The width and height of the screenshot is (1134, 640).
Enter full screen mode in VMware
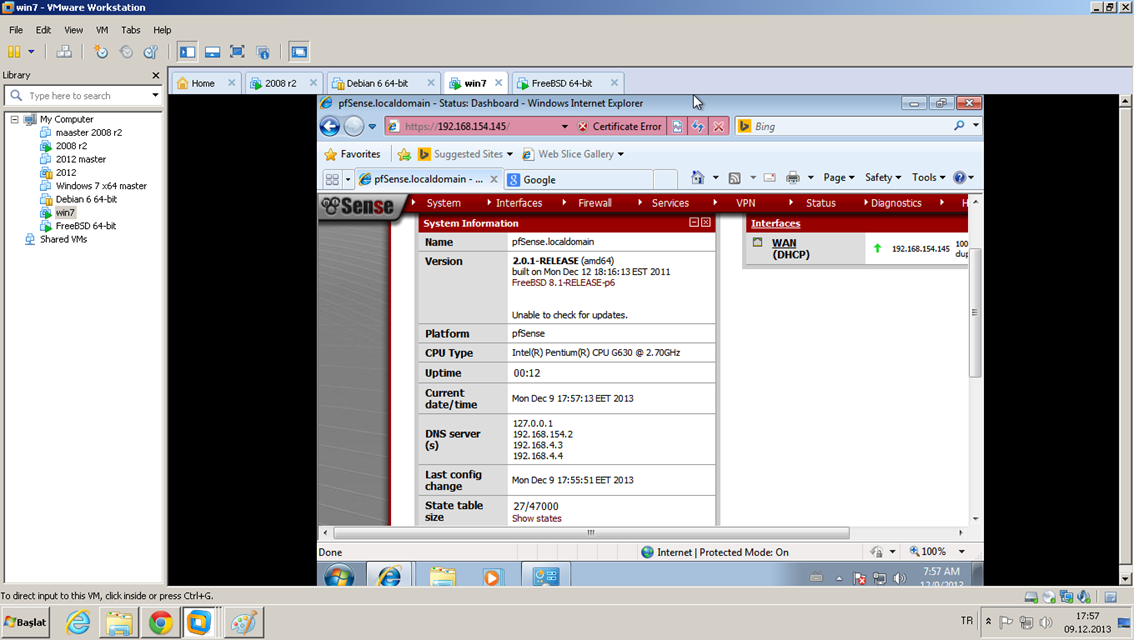pos(237,52)
